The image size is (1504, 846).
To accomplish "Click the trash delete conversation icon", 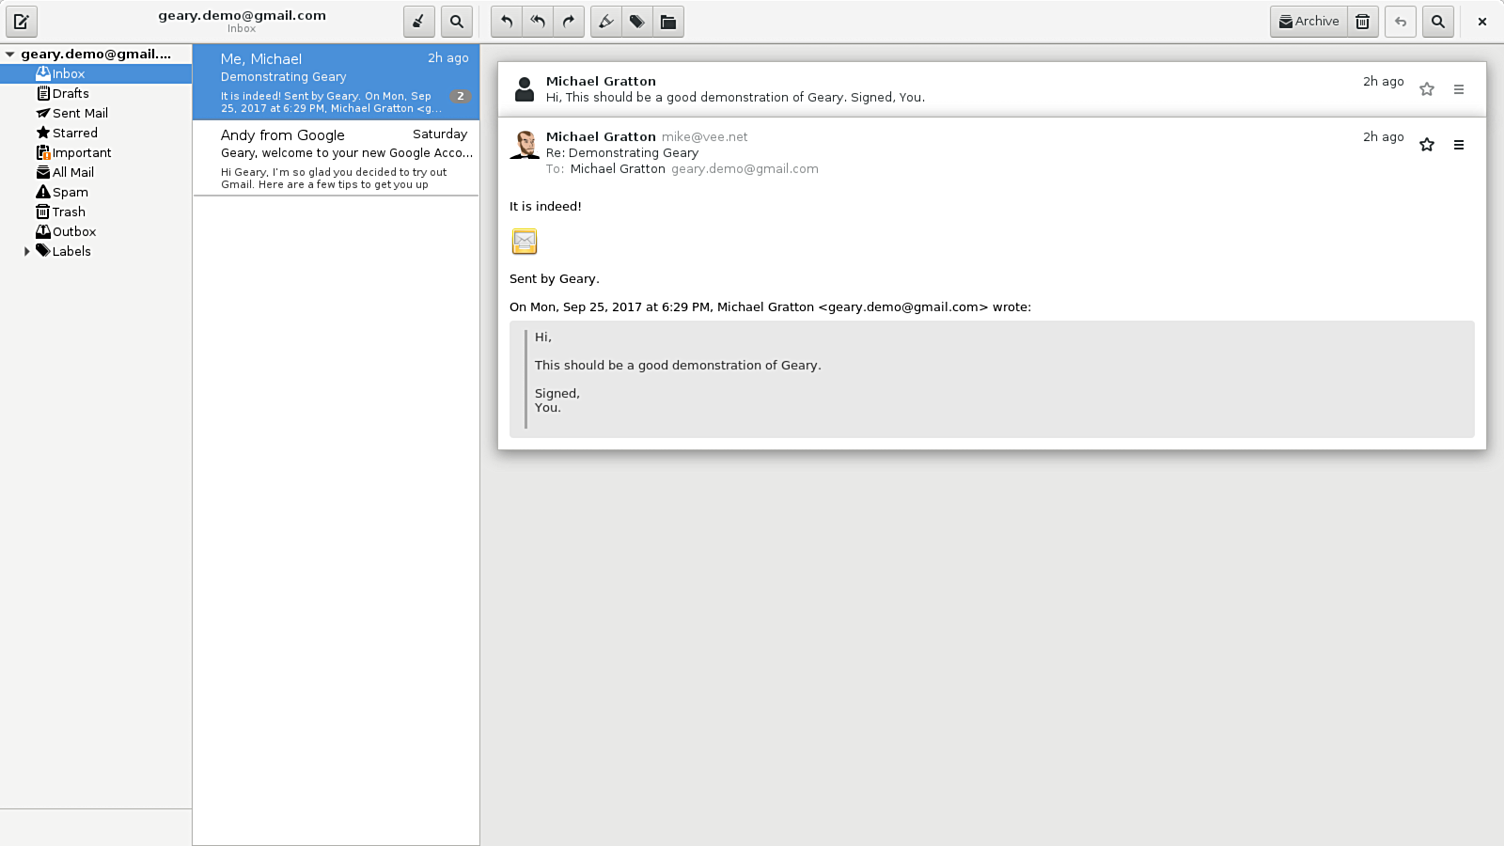I will tap(1362, 22).
